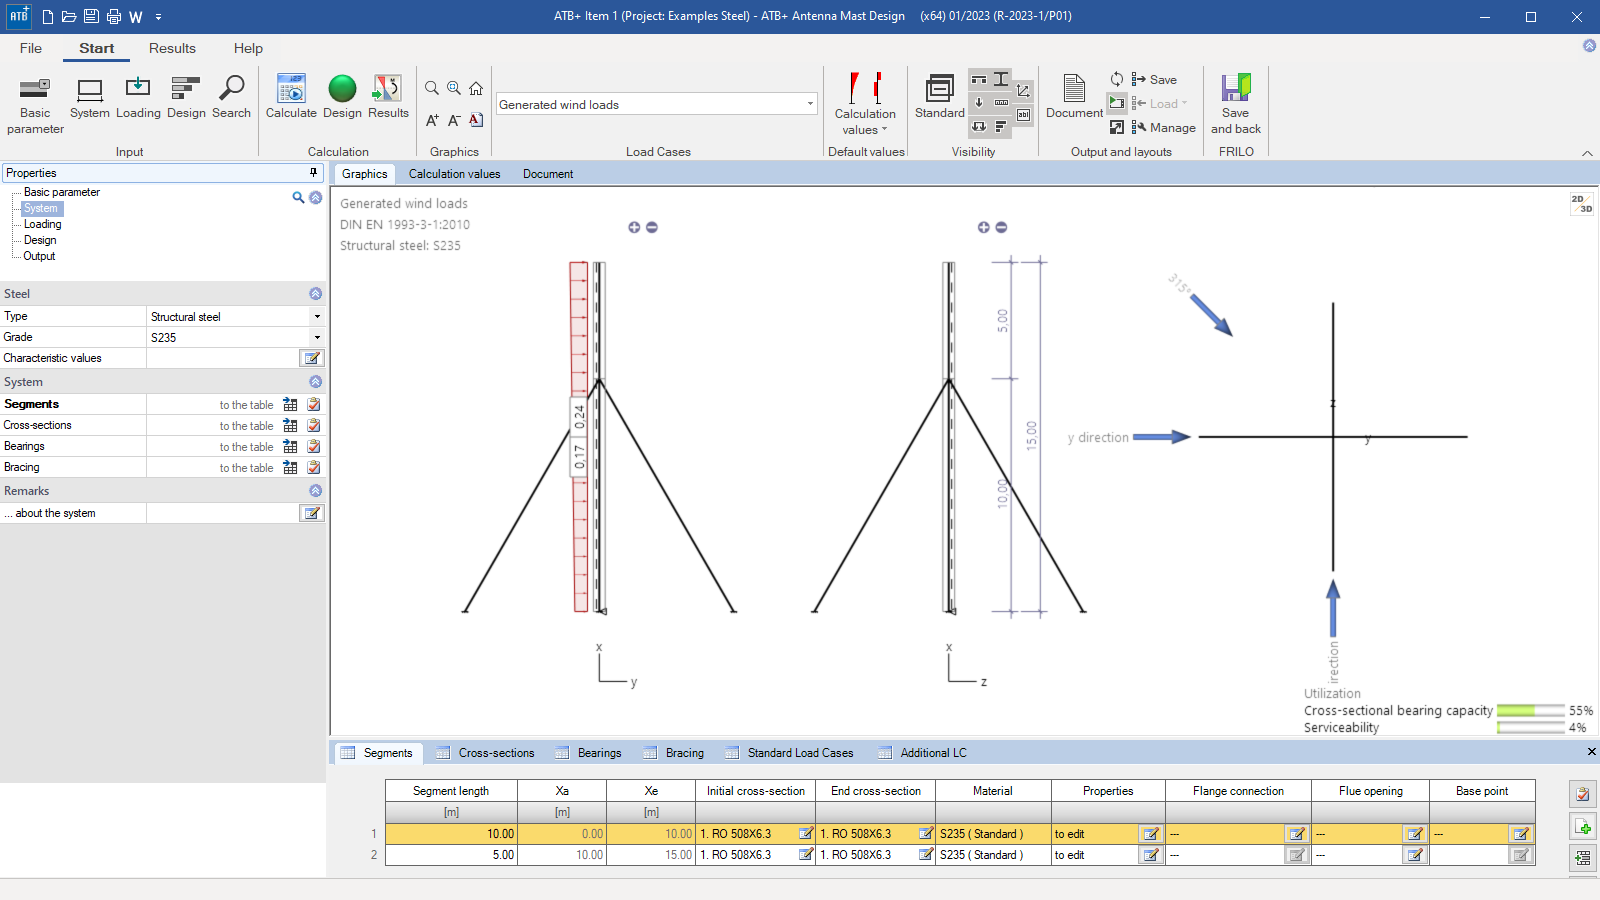Click the New file icon in title bar
1600x900 pixels.
tap(47, 16)
